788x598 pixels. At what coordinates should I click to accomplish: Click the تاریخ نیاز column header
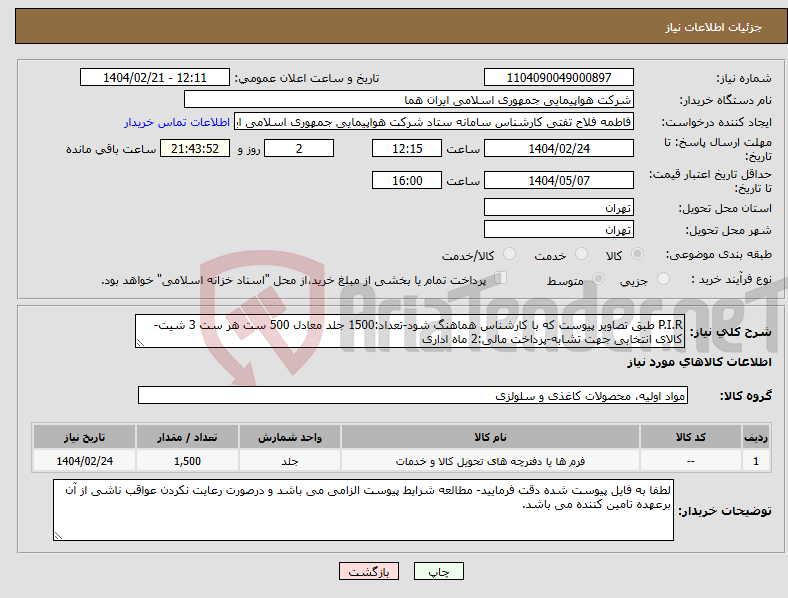coord(84,437)
